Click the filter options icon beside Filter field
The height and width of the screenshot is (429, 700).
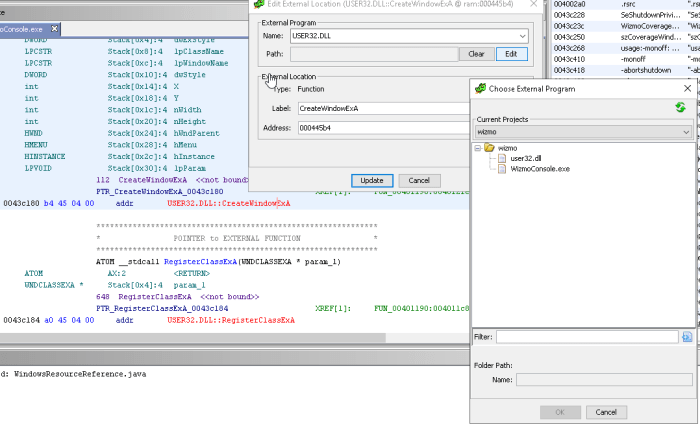click(x=687, y=337)
